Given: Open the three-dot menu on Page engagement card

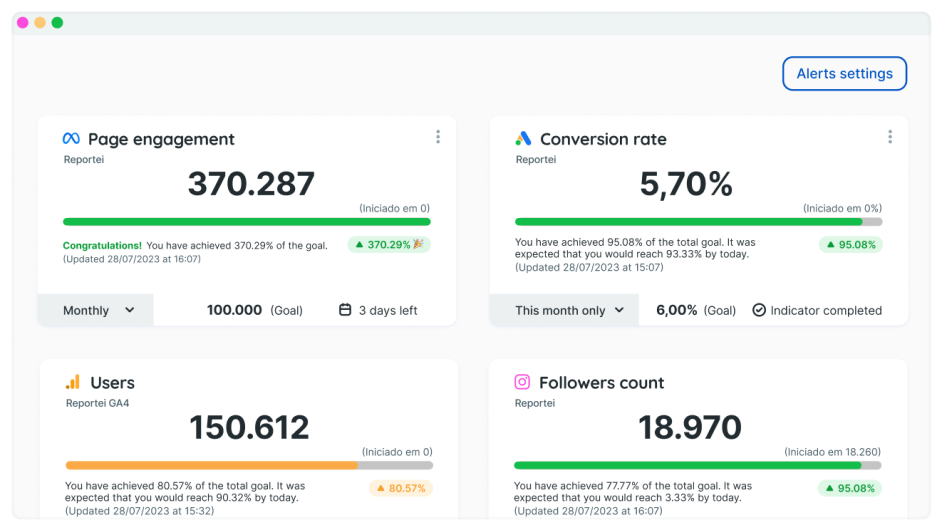Looking at the screenshot, I should click(438, 137).
